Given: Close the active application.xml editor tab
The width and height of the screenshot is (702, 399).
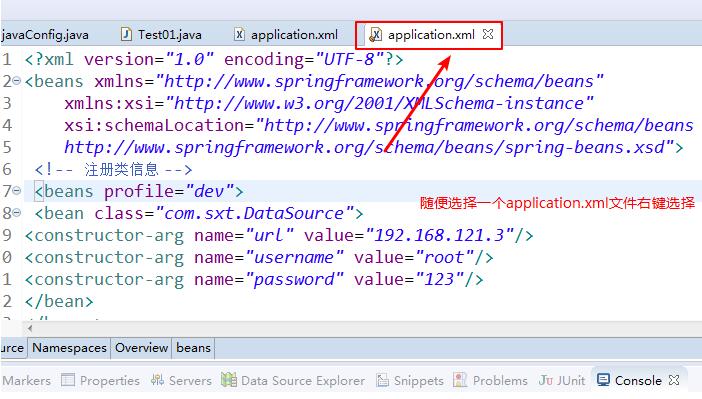Looking at the screenshot, I should tap(488, 34).
